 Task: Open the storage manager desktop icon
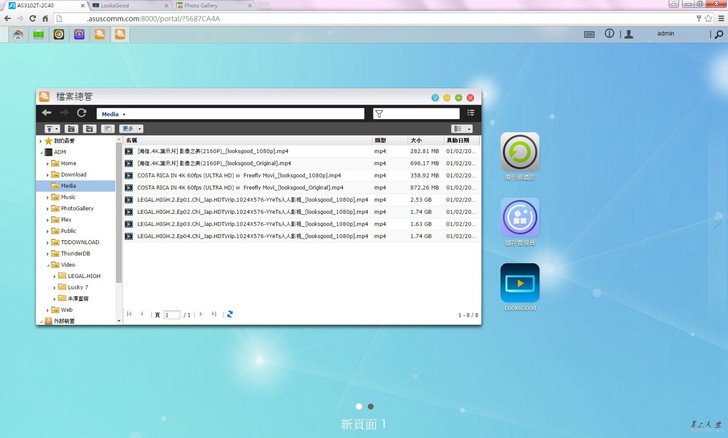(519, 217)
